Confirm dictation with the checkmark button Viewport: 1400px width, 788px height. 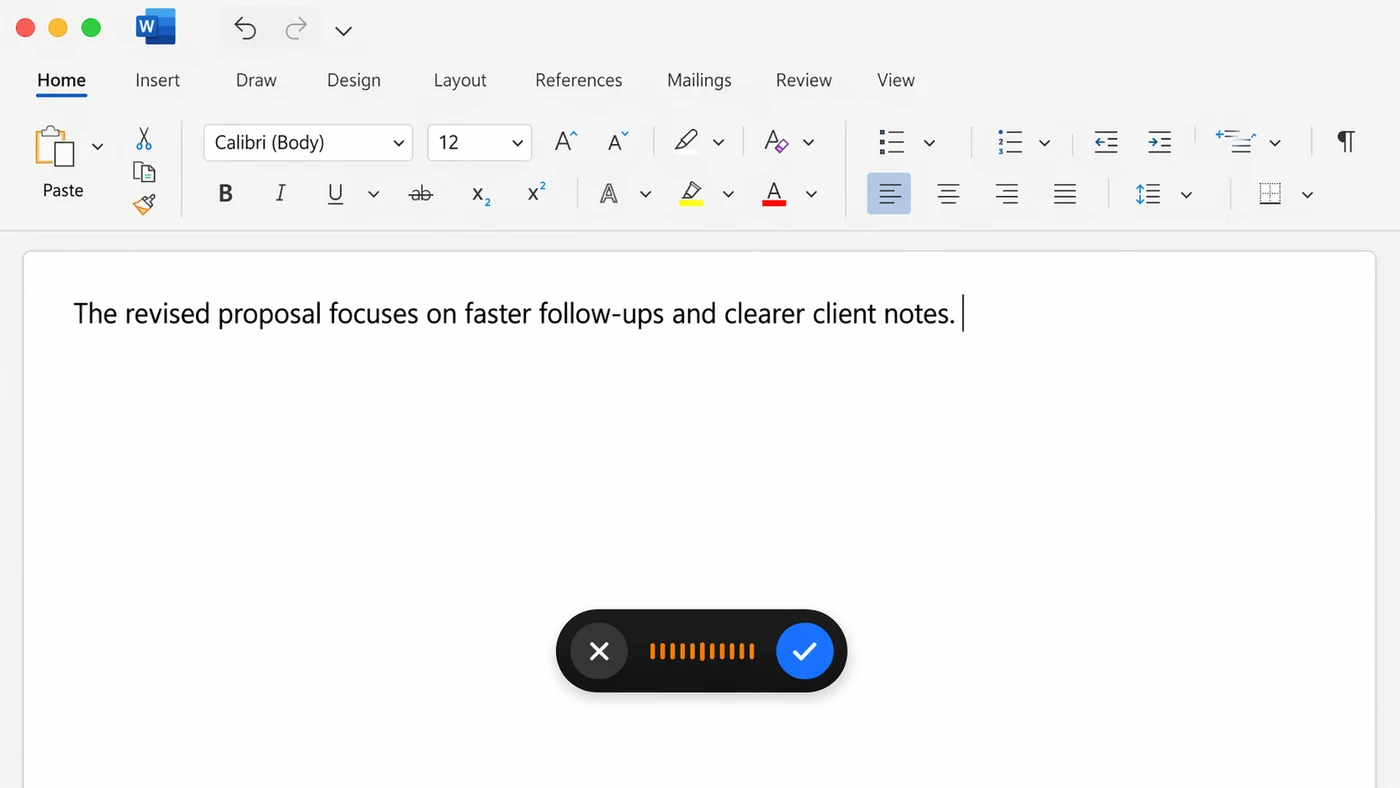click(x=804, y=651)
